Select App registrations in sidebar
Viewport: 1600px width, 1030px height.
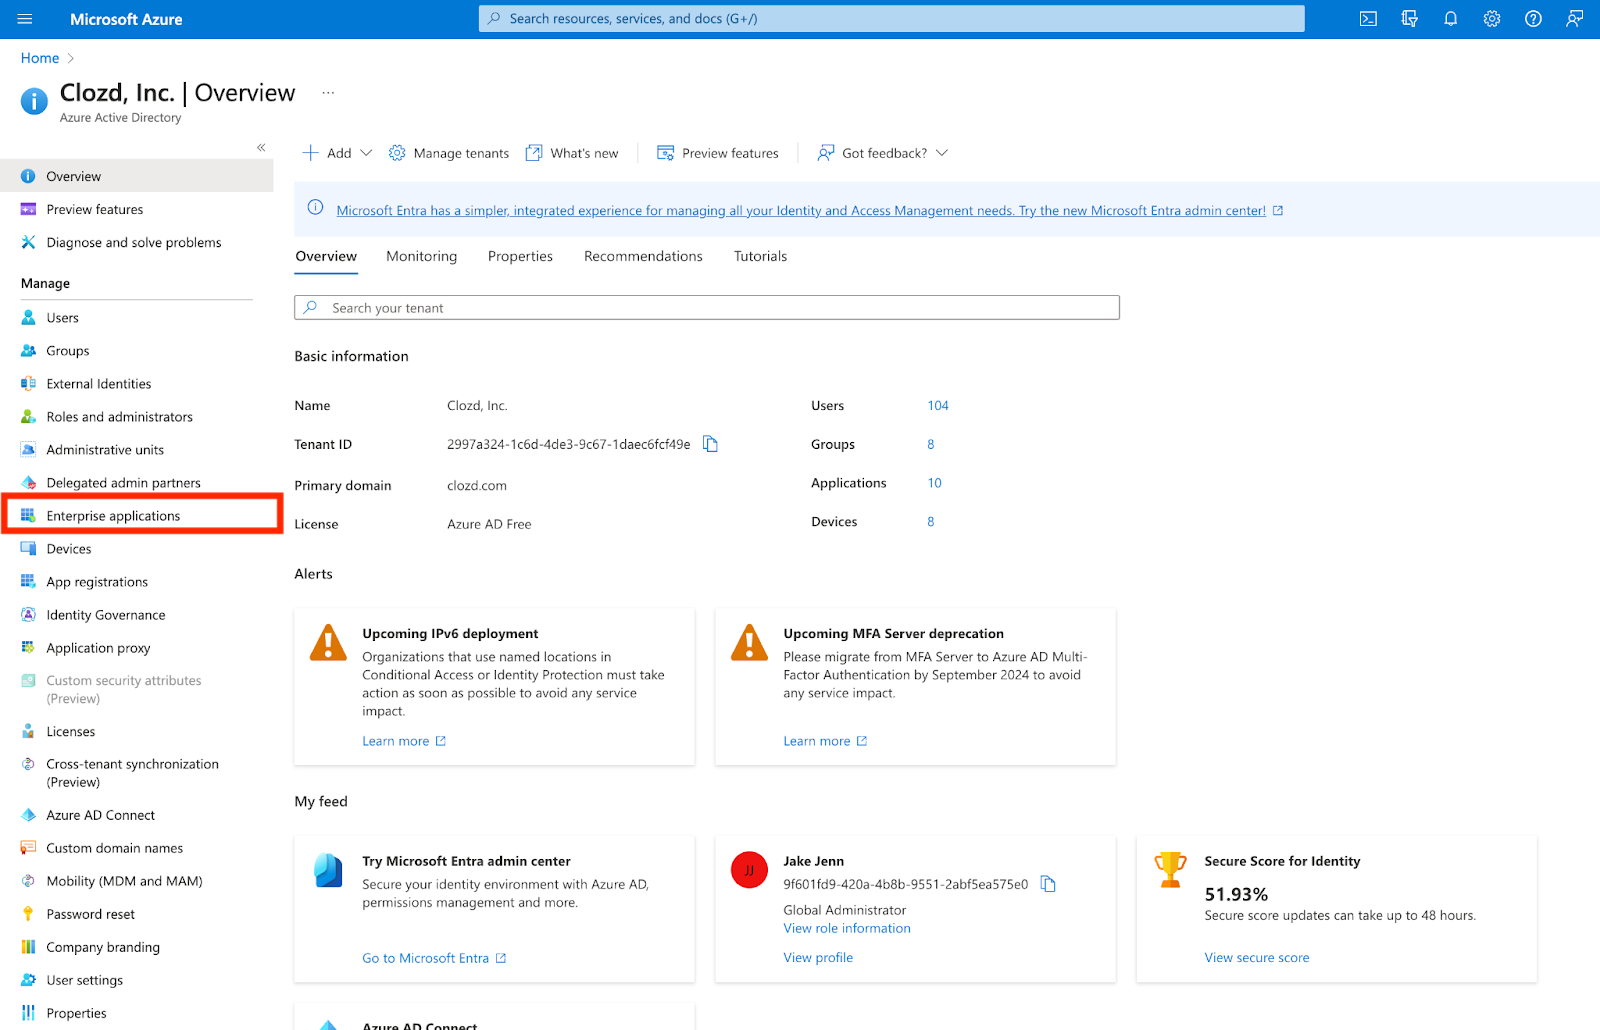click(x=97, y=582)
